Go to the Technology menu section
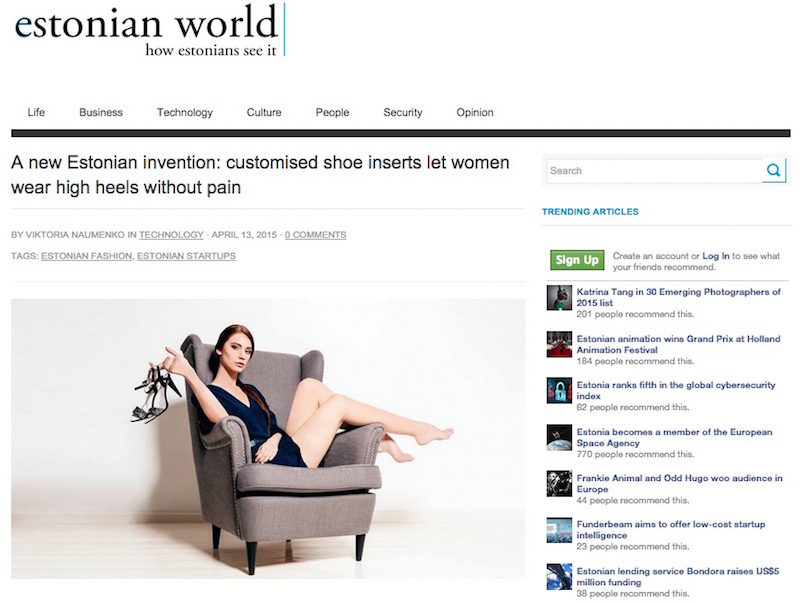This screenshot has width=800, height=603. coord(185,112)
